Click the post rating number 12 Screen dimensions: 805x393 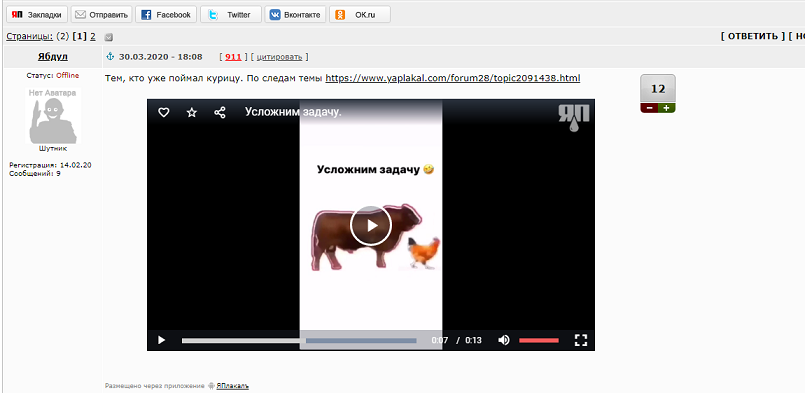658,89
